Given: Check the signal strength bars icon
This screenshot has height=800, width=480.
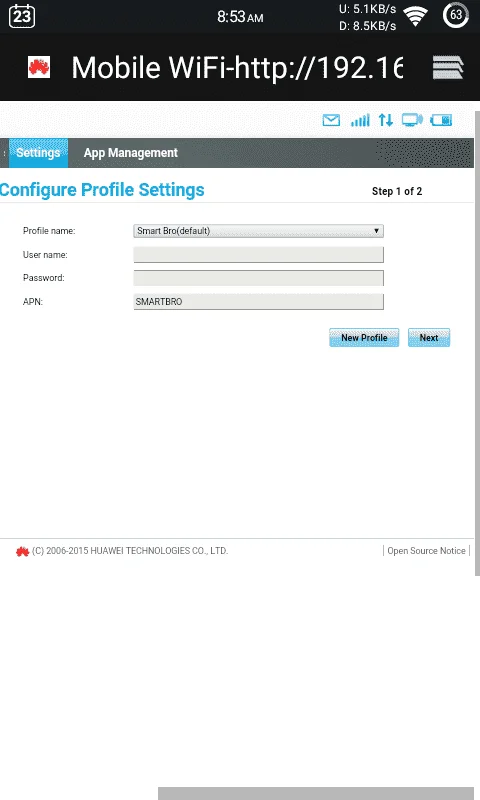Looking at the screenshot, I should [x=360, y=120].
